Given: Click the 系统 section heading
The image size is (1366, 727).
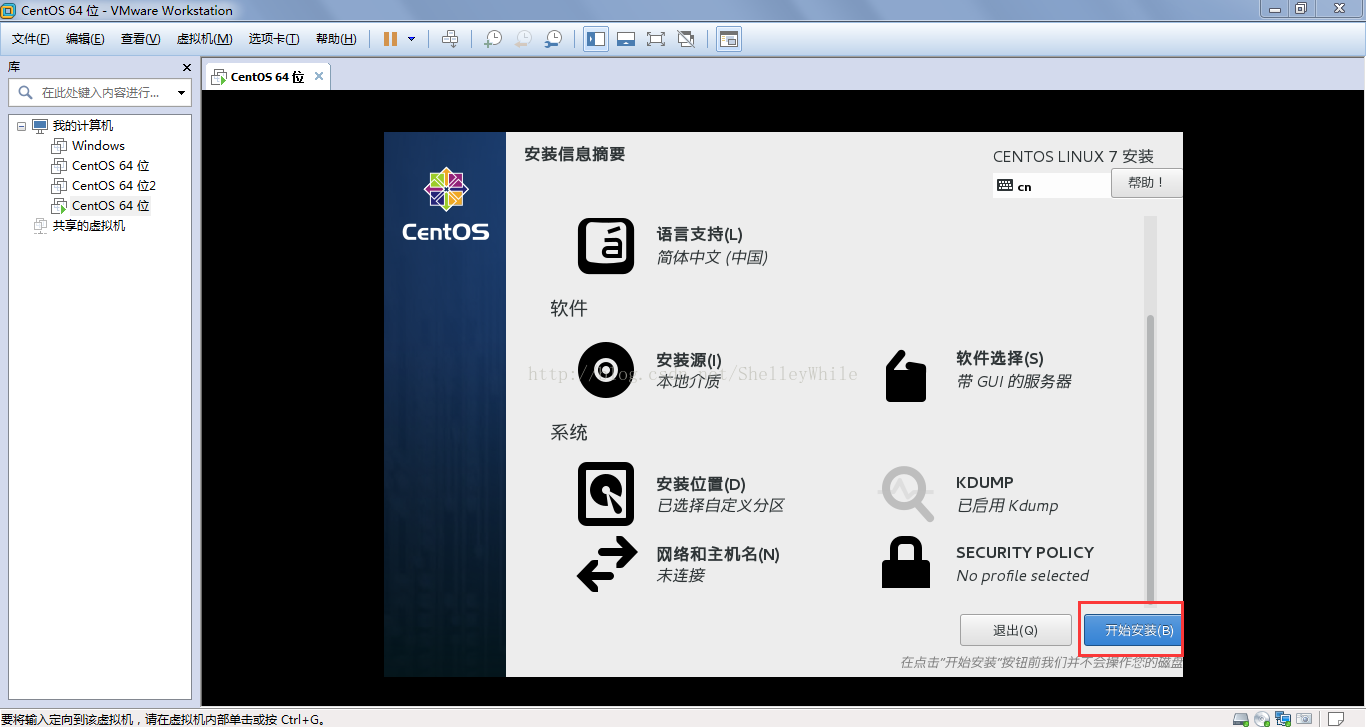Looking at the screenshot, I should (x=569, y=432).
